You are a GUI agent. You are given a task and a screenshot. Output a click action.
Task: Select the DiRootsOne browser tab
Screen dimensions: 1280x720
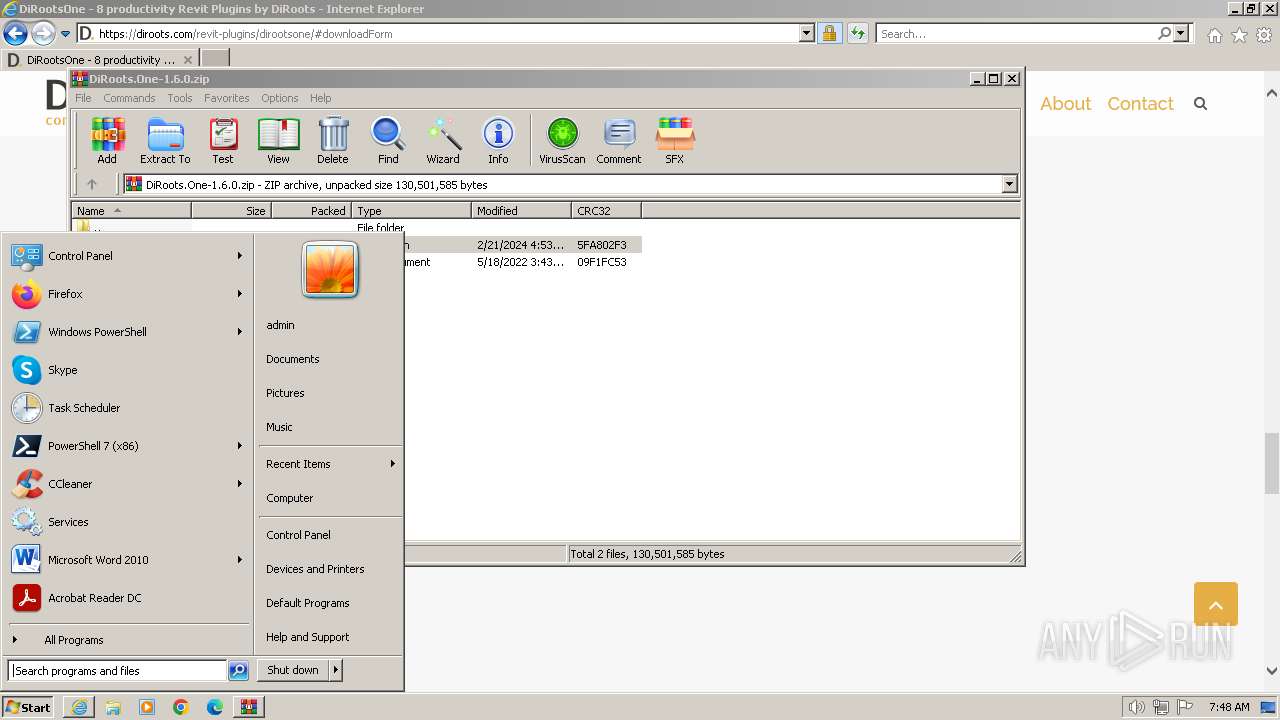coord(100,60)
